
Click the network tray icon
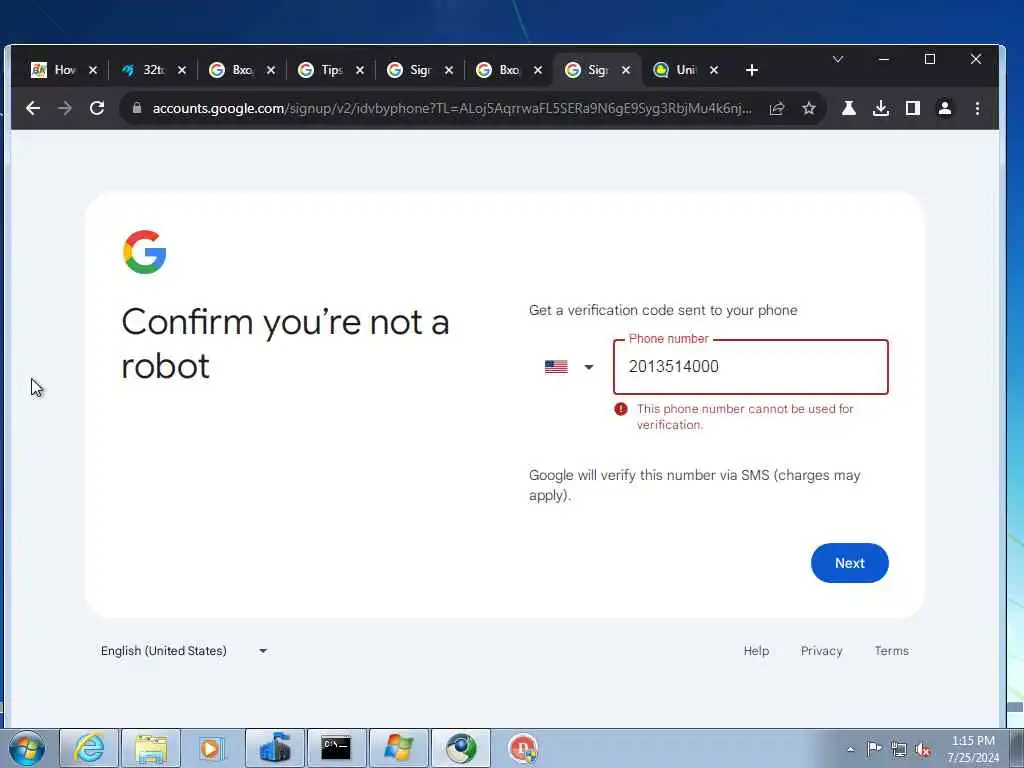pyautogui.click(x=899, y=749)
